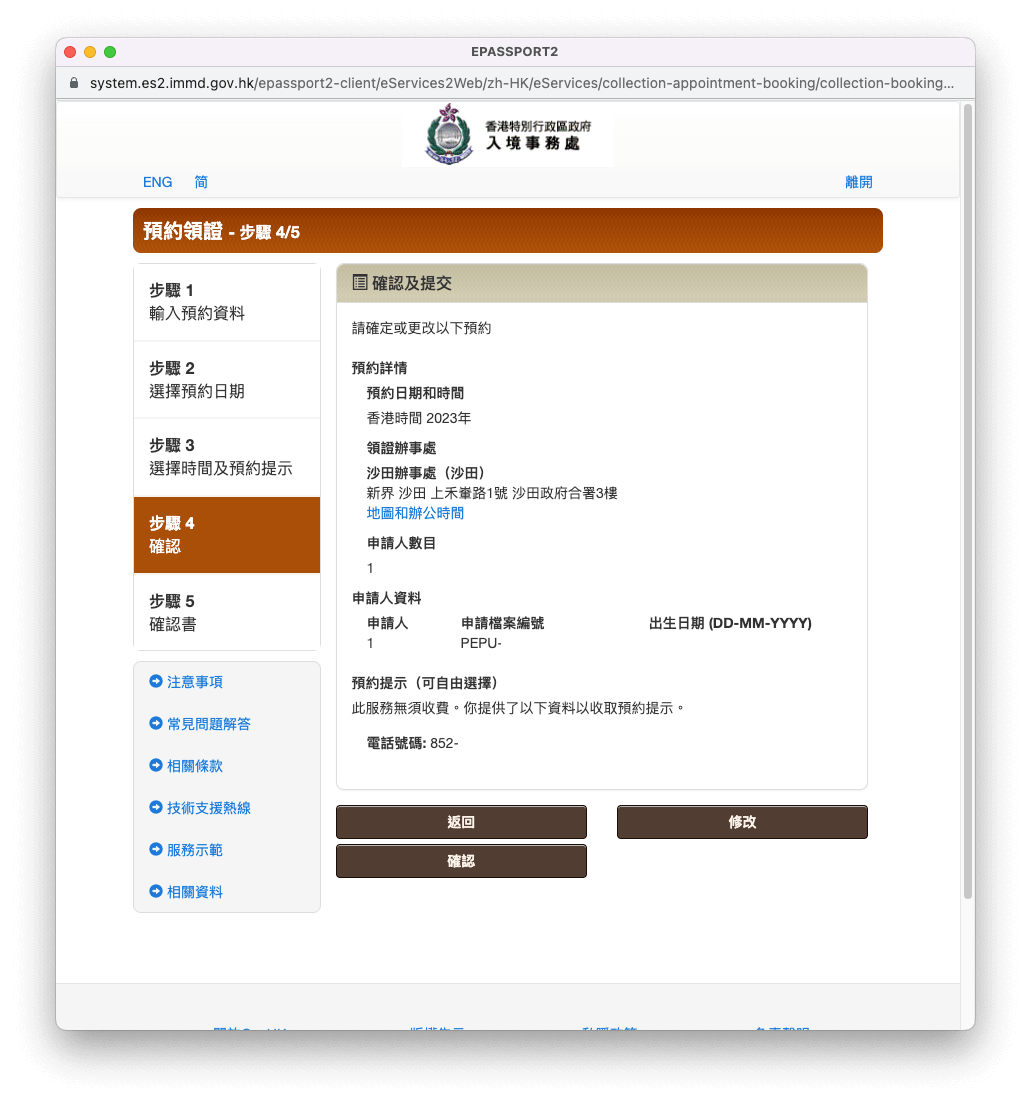Click the PEPU- application number

(481, 643)
